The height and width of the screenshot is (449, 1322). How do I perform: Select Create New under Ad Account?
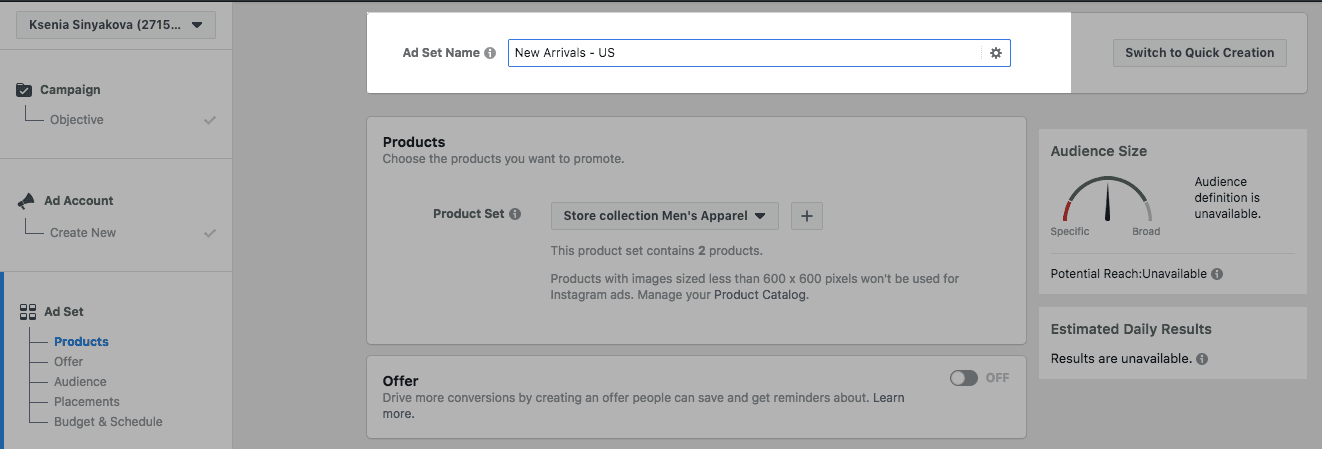click(x=83, y=233)
